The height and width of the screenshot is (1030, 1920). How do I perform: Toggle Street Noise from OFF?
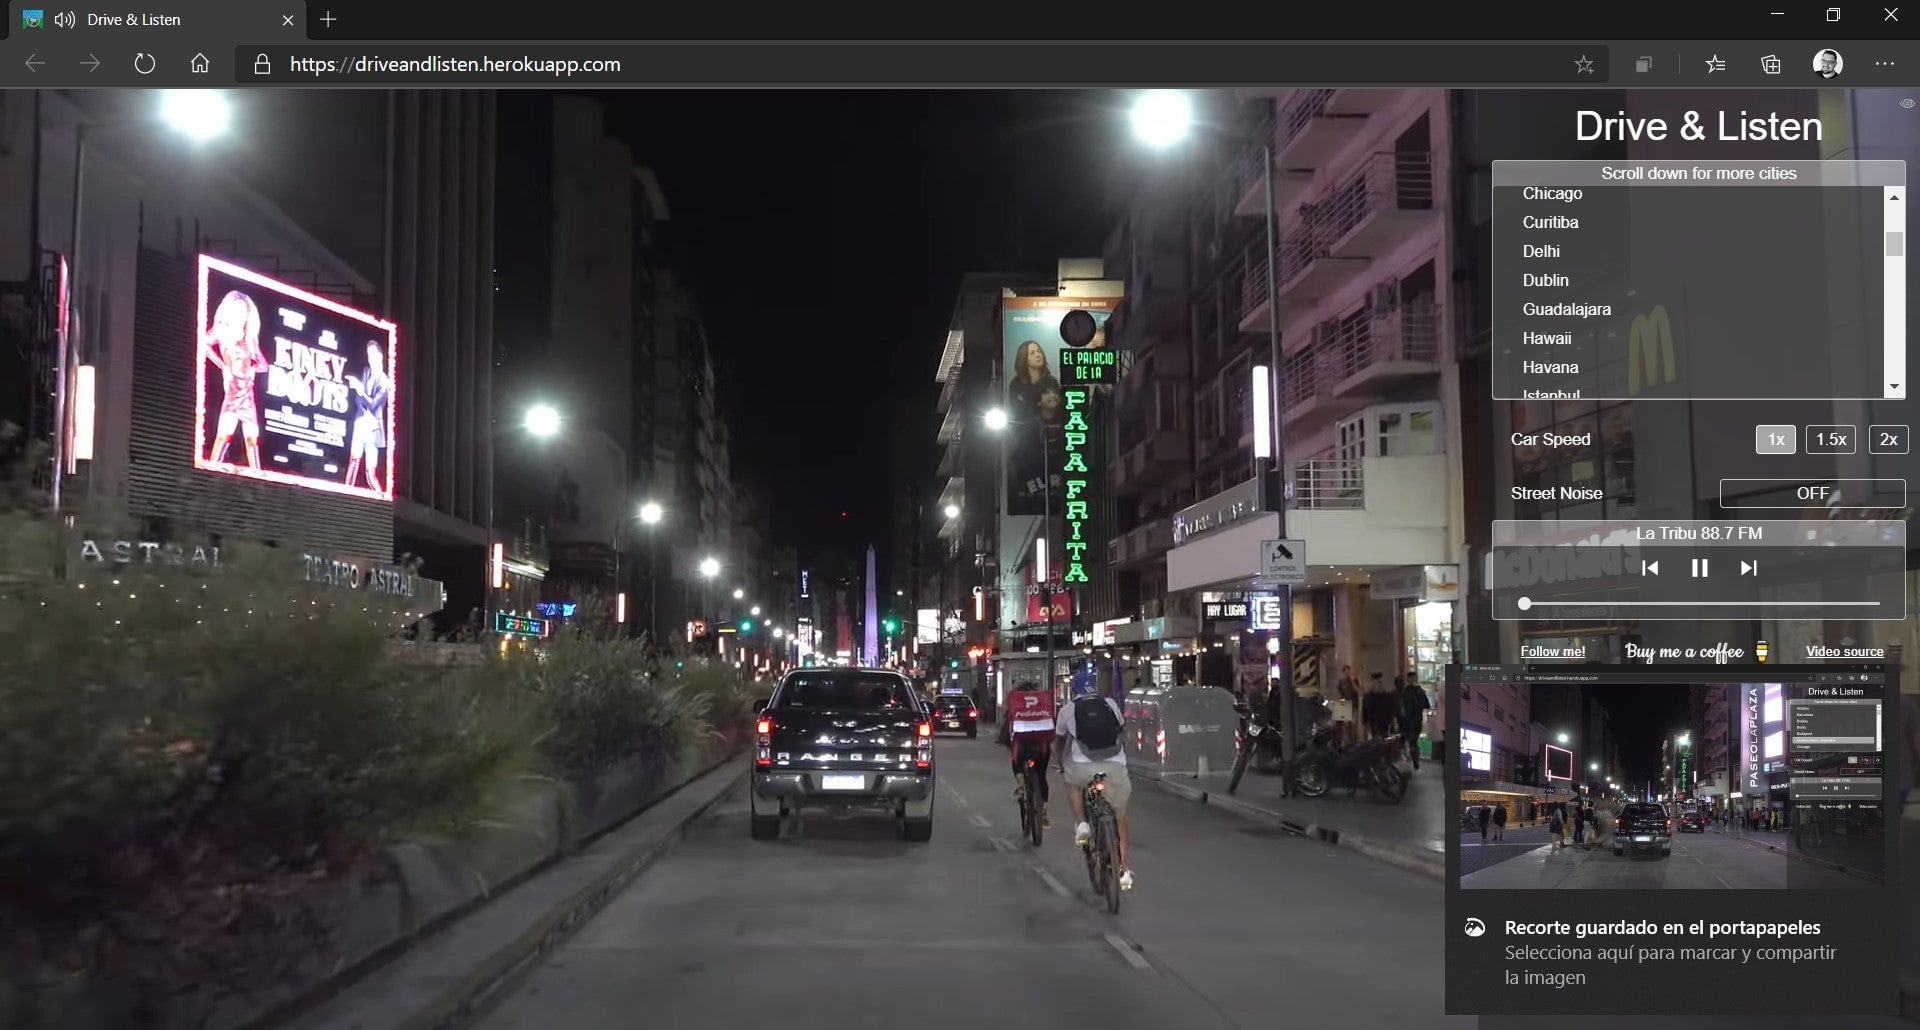[x=1812, y=493]
